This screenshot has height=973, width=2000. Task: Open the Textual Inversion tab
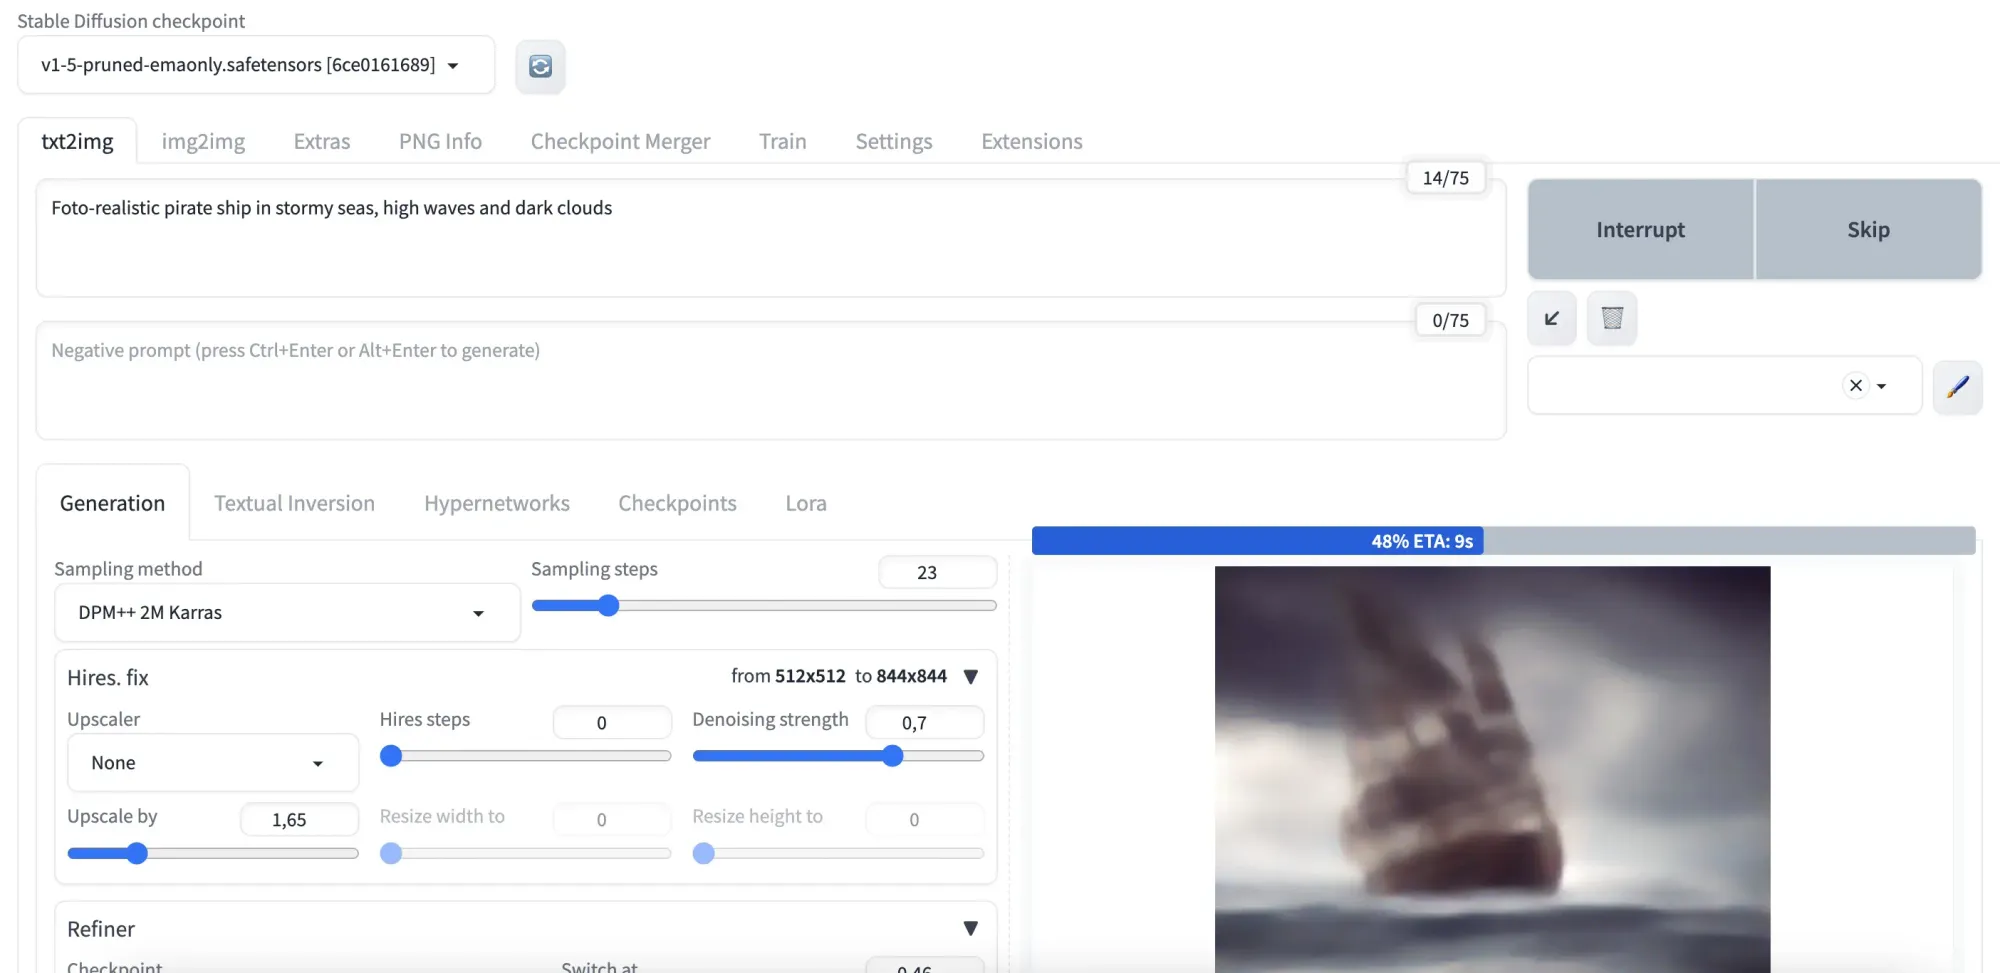(x=294, y=503)
